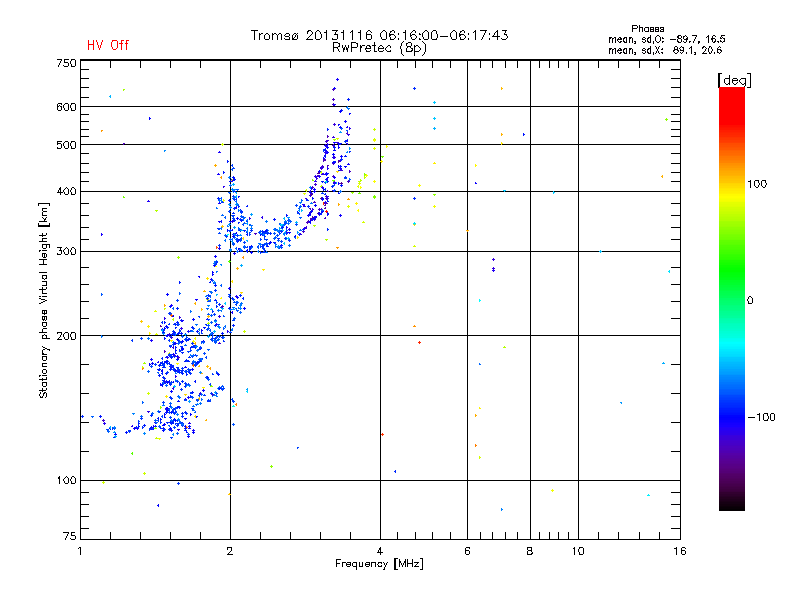The width and height of the screenshot is (800, 600).
Task: Click the colorbar tick label "-100"
Action: coord(762,417)
